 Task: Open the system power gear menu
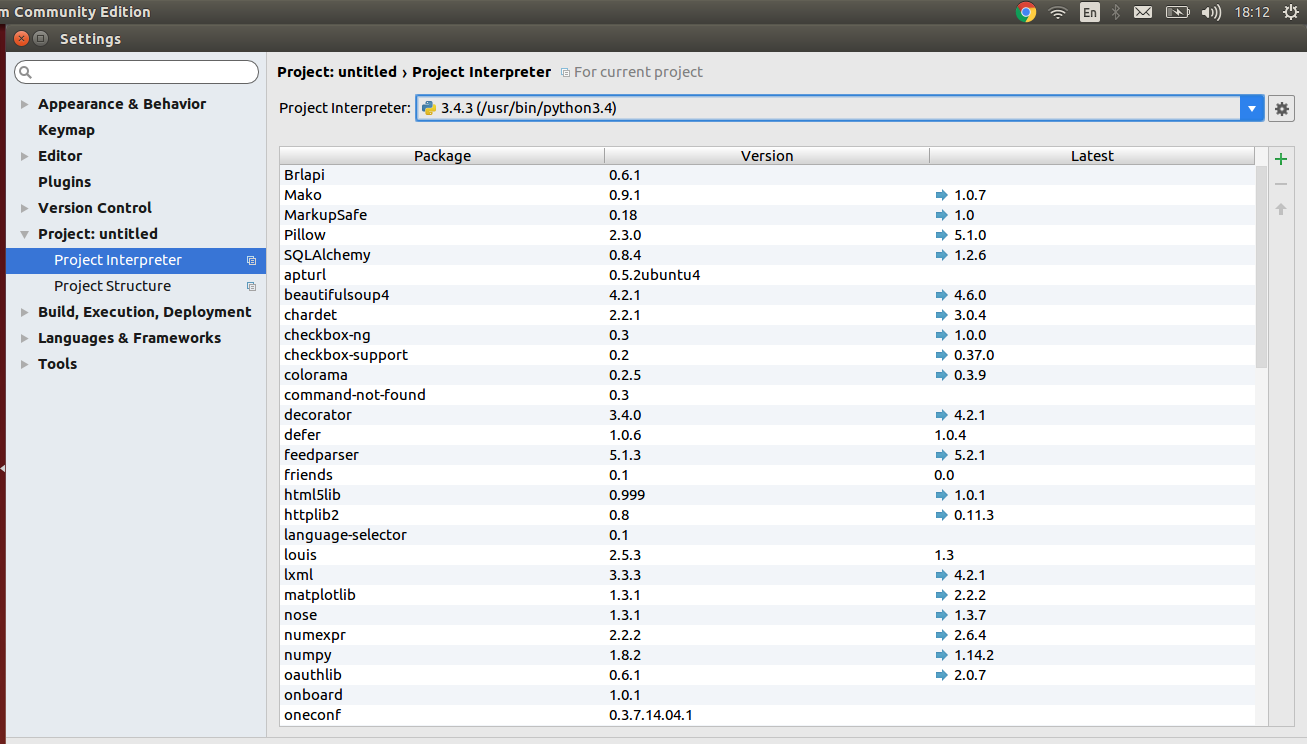click(1290, 12)
